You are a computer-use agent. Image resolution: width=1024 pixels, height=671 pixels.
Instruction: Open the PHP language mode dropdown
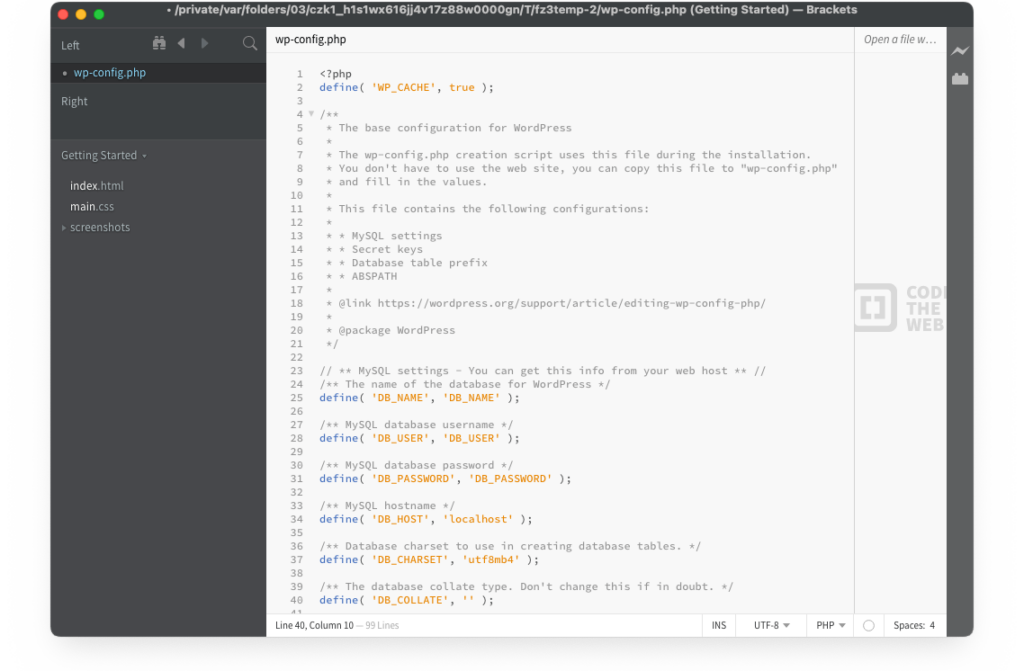pyautogui.click(x=830, y=626)
